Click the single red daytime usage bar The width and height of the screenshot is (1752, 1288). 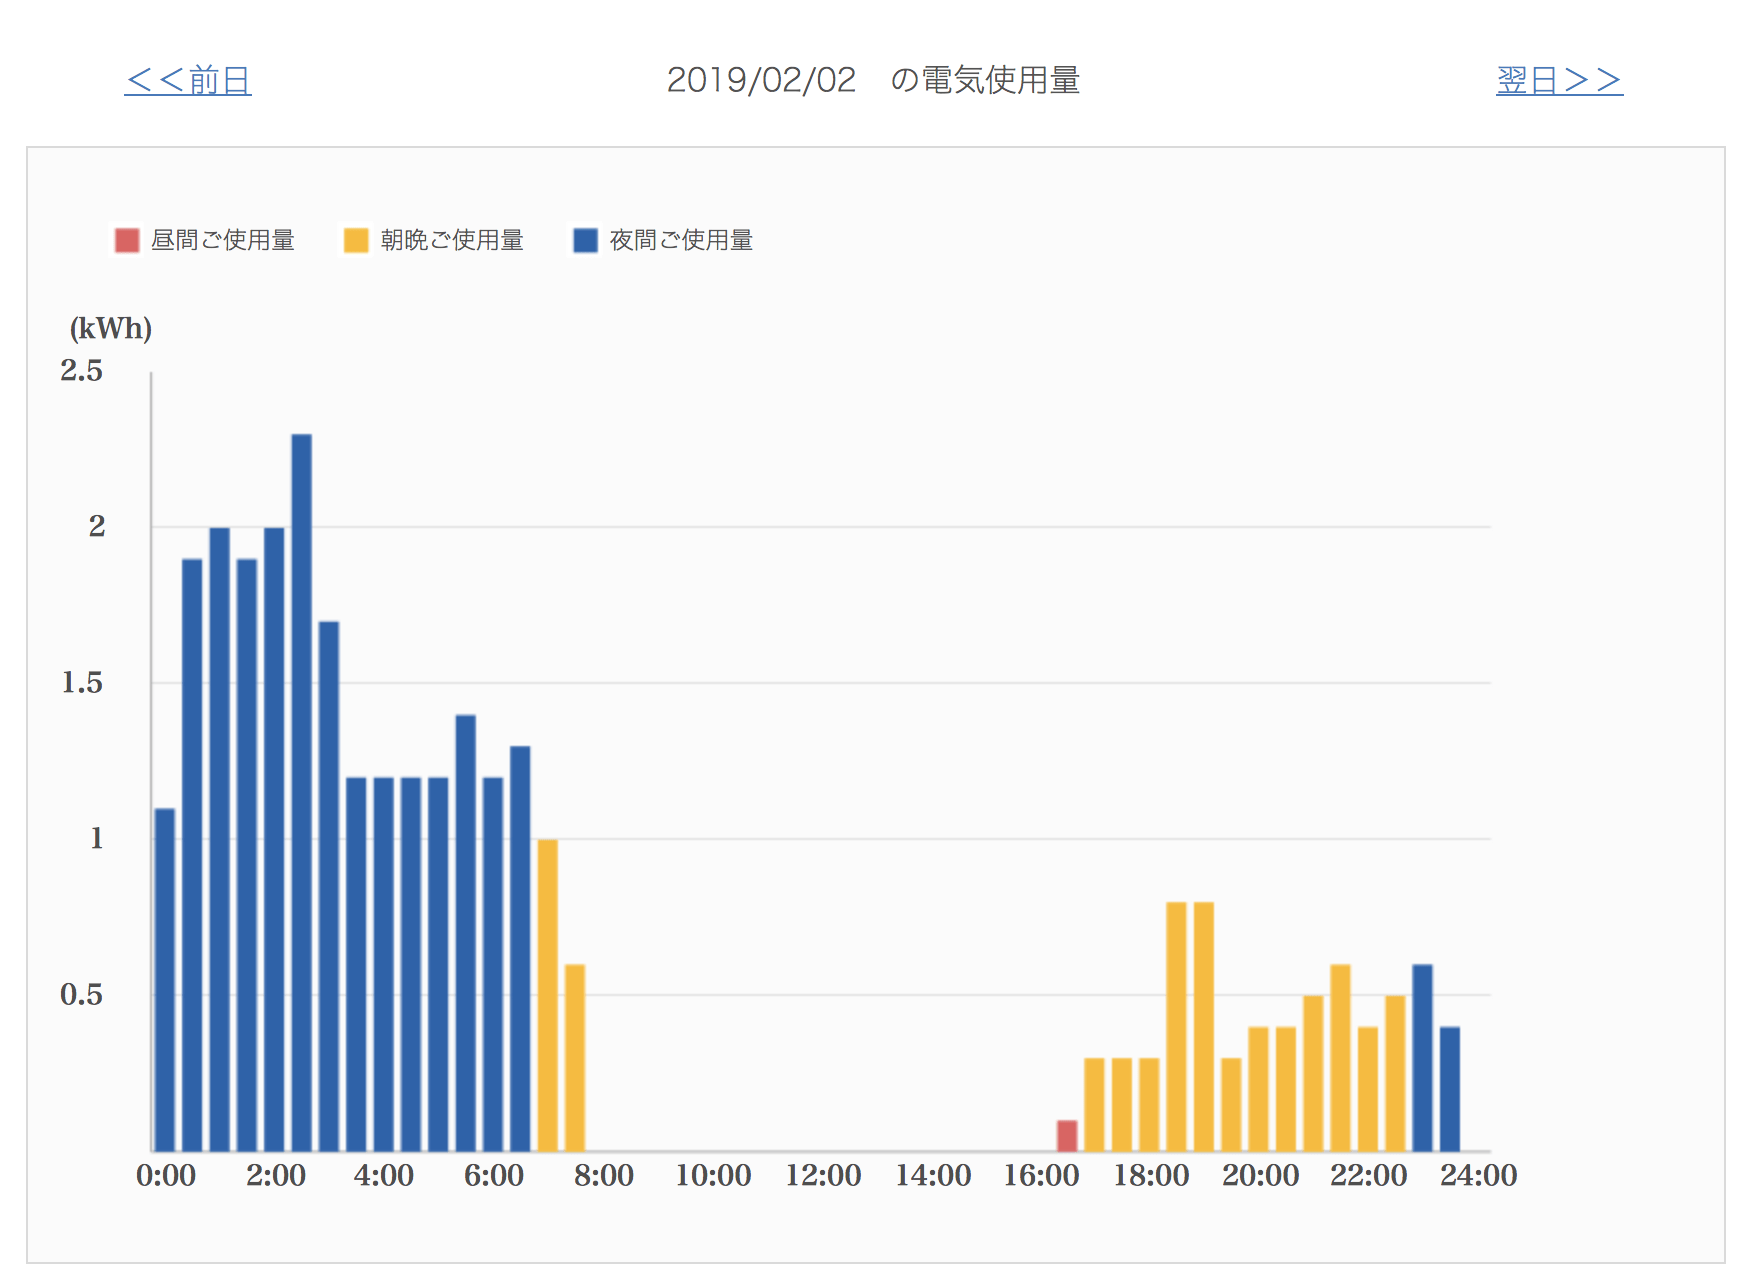point(1067,1136)
